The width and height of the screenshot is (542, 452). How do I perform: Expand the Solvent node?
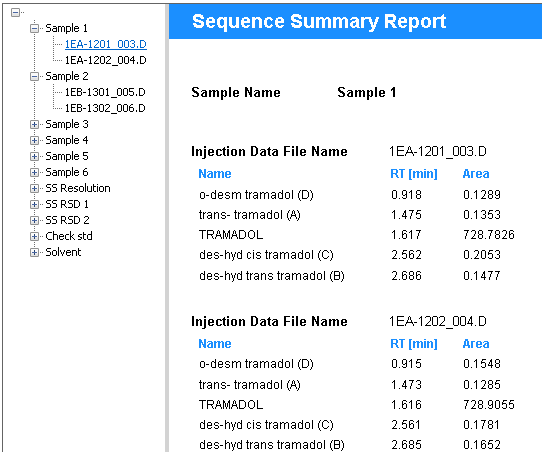(34, 252)
